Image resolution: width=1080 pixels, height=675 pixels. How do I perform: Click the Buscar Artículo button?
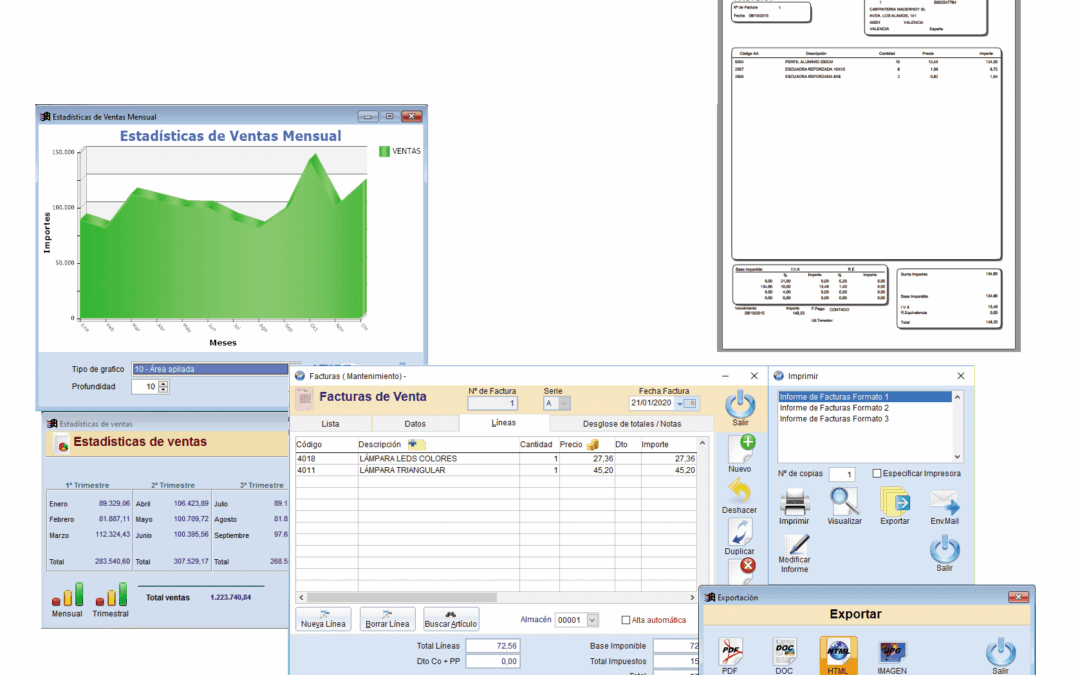[x=450, y=619]
